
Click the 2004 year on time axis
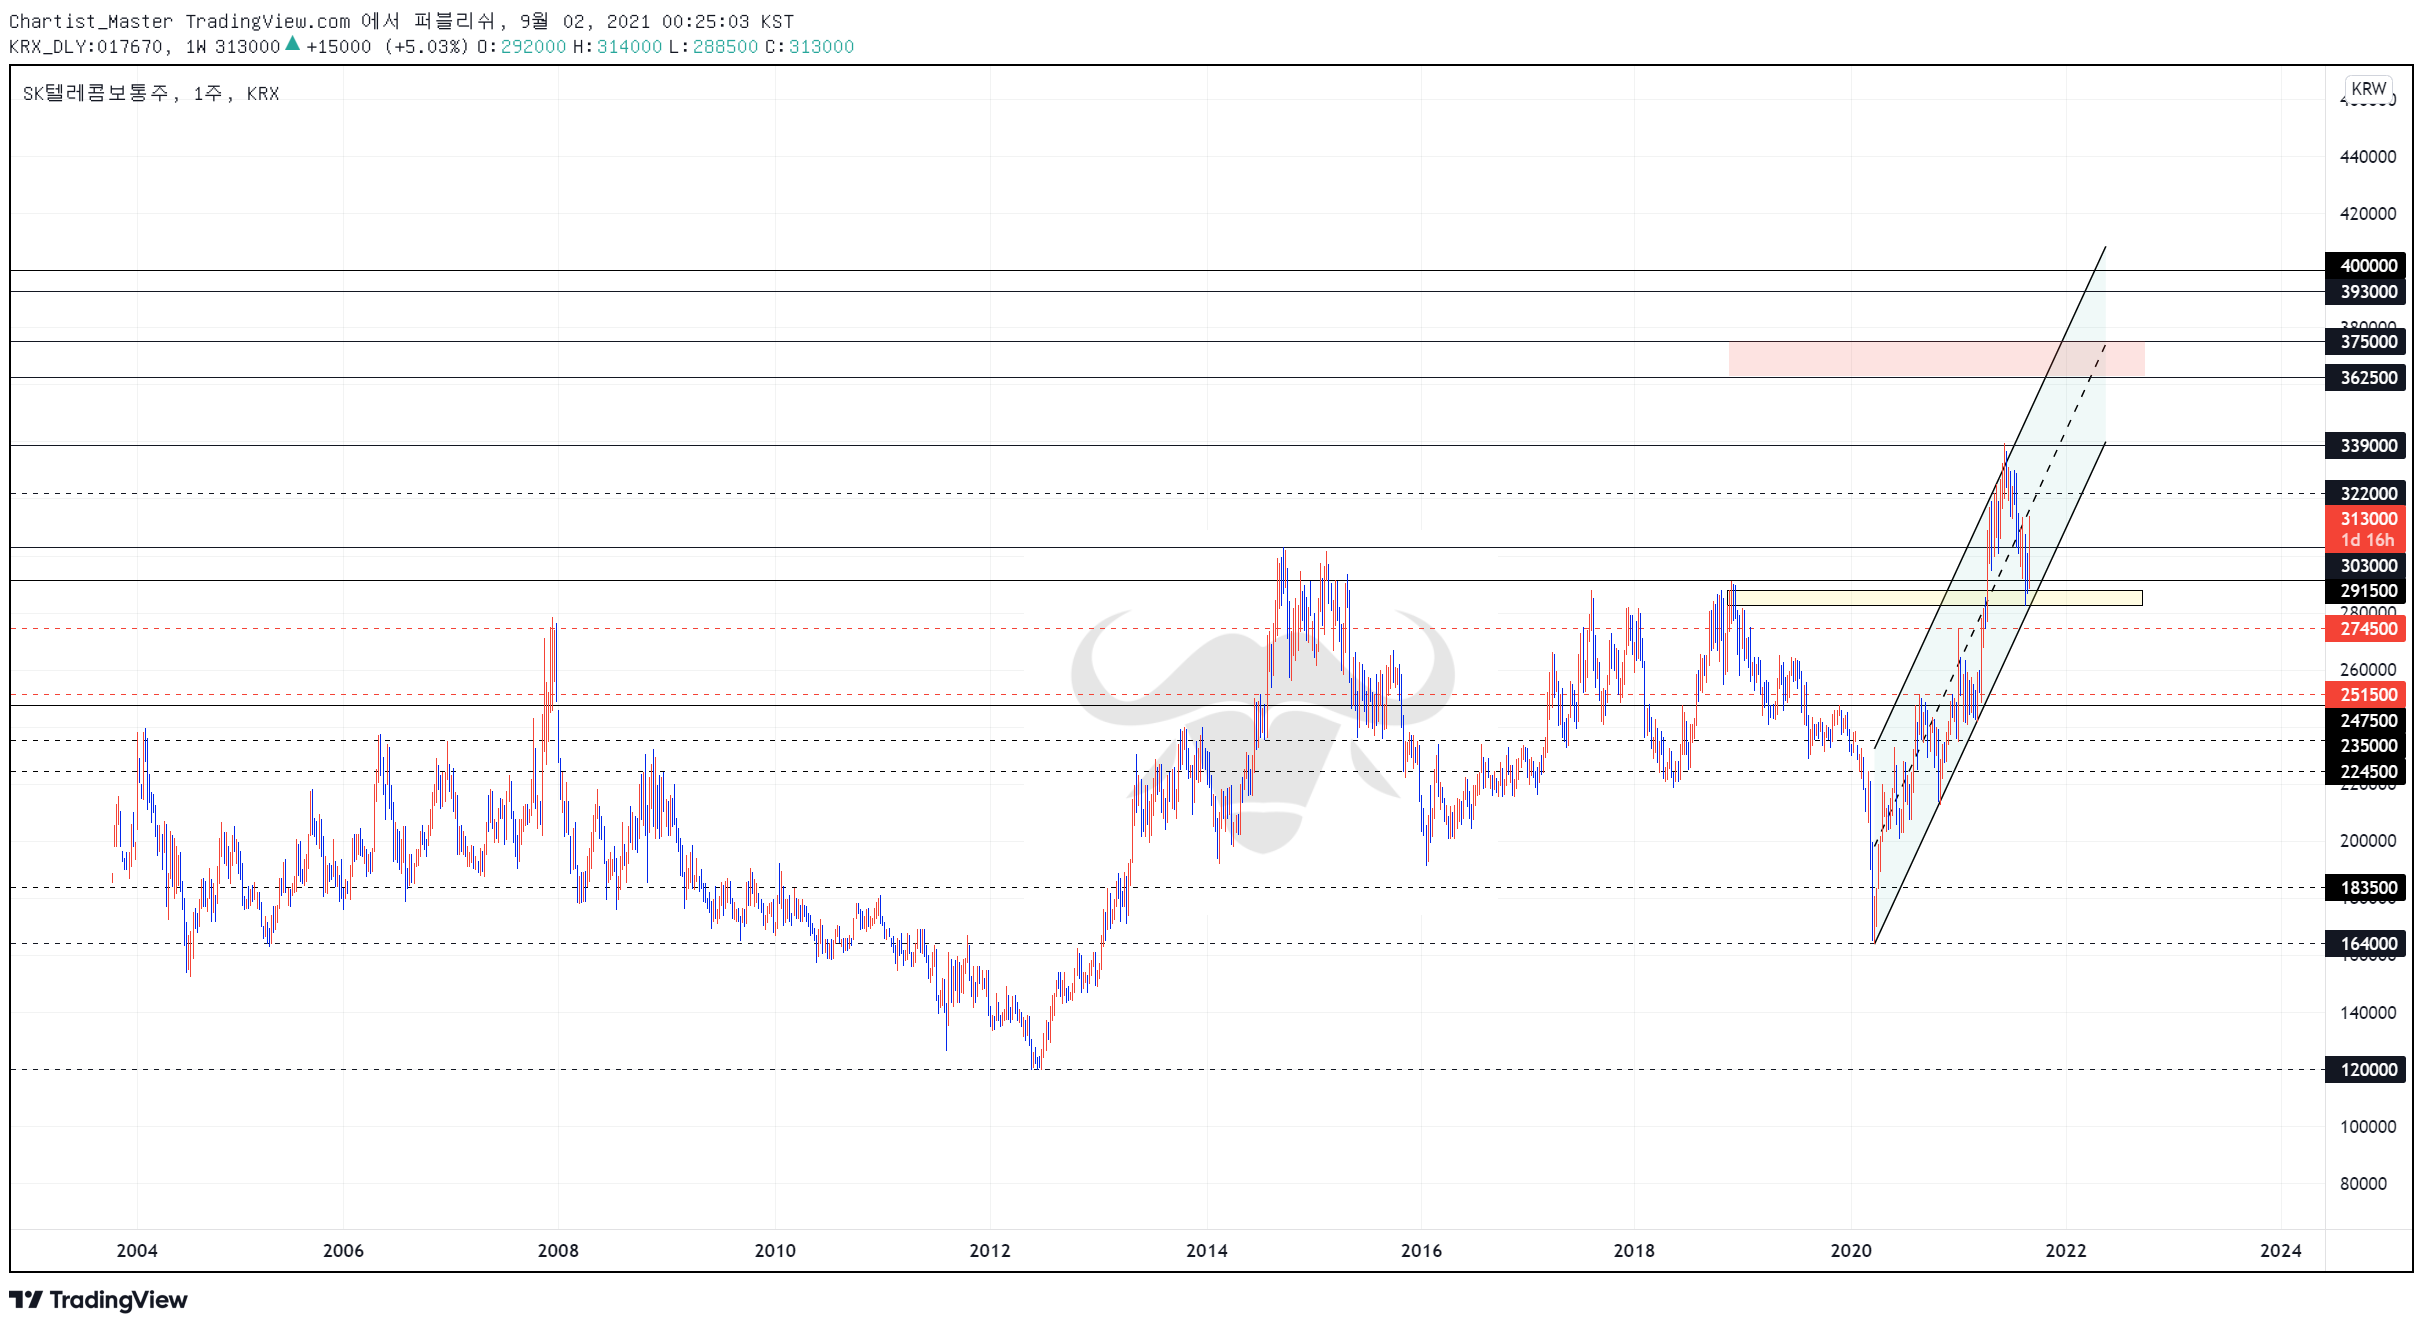coord(137,1250)
